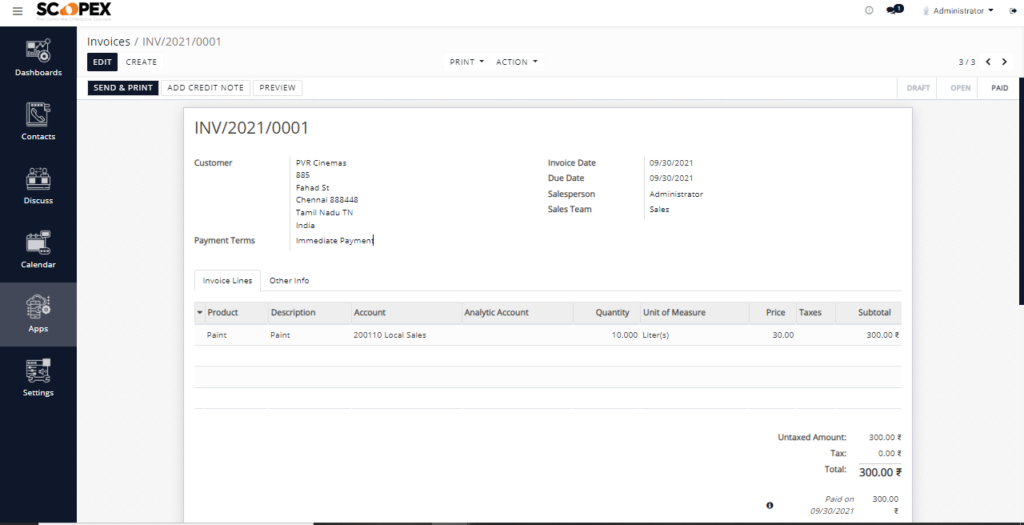1024x525 pixels.
Task: Click the Total amount 300.00 ₹
Action: 880,473
